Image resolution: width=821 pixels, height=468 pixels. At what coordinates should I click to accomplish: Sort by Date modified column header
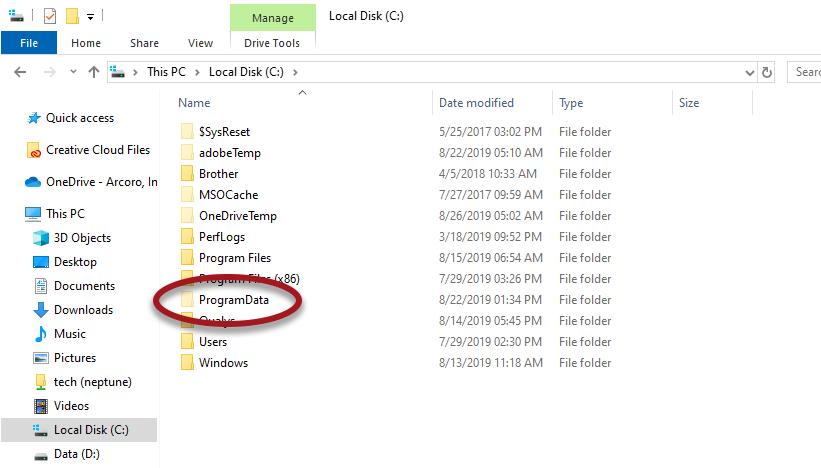pos(476,103)
